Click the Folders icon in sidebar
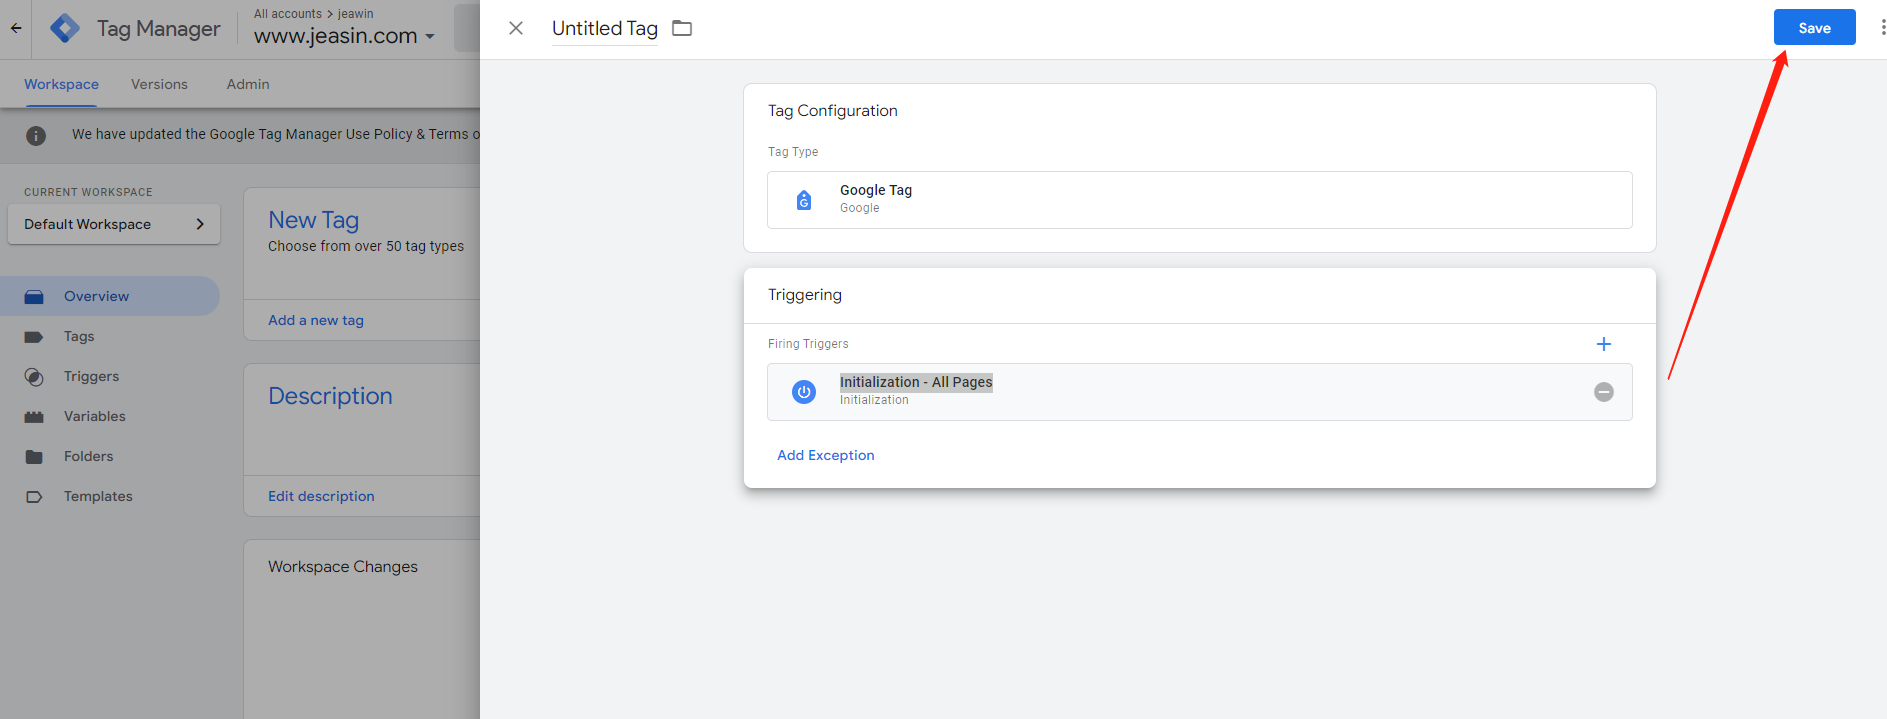 point(34,457)
